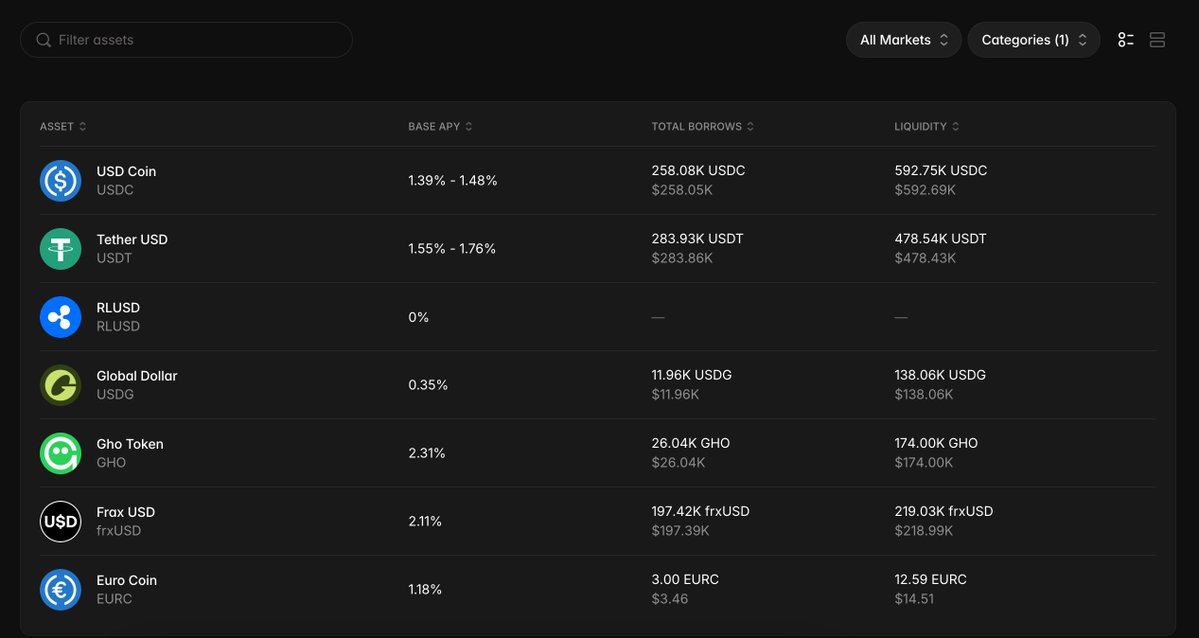Click the RLUSD token icon
The width and height of the screenshot is (1199, 638).
click(60, 317)
